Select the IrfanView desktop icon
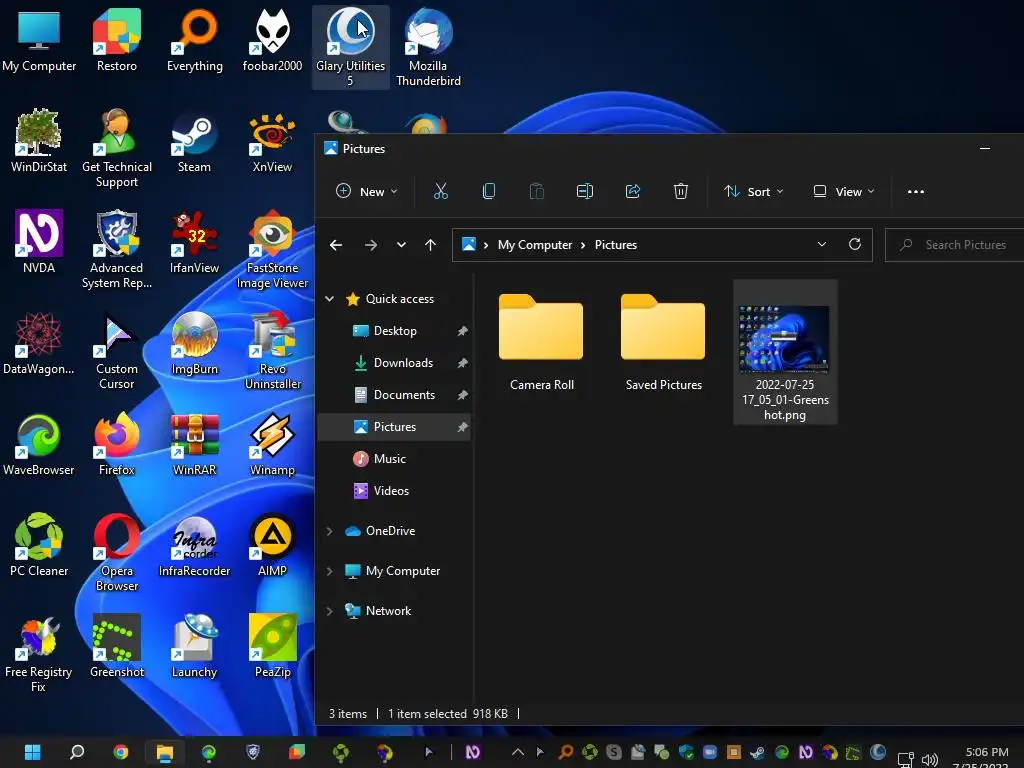Screen dimensions: 1024x768 coord(195,242)
